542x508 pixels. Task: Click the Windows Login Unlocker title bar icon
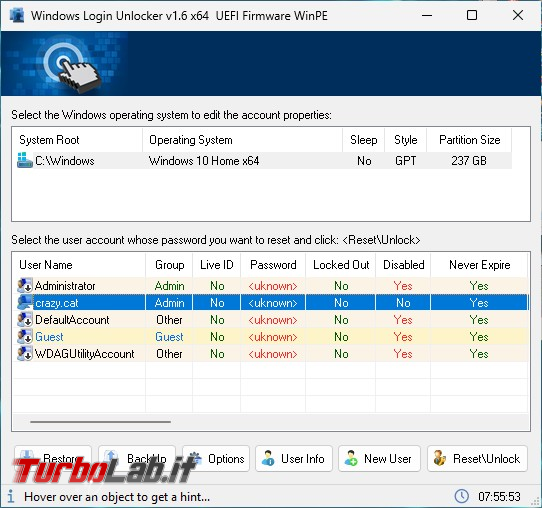point(17,16)
